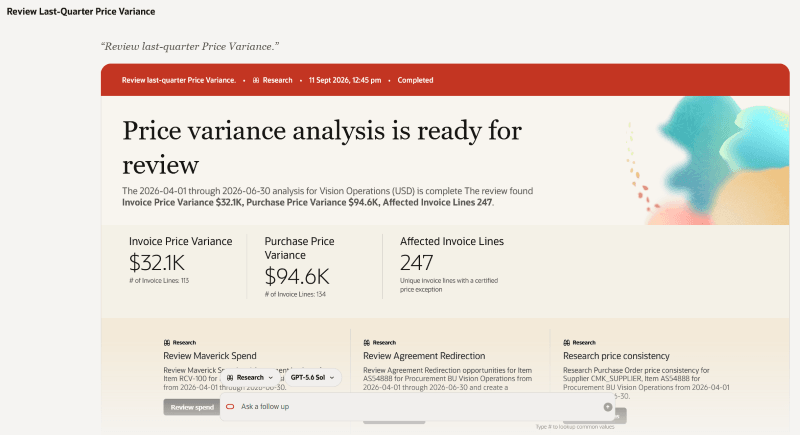Open the Research price consistency card title
Screen dimensions: 800x435
(x=616, y=356)
